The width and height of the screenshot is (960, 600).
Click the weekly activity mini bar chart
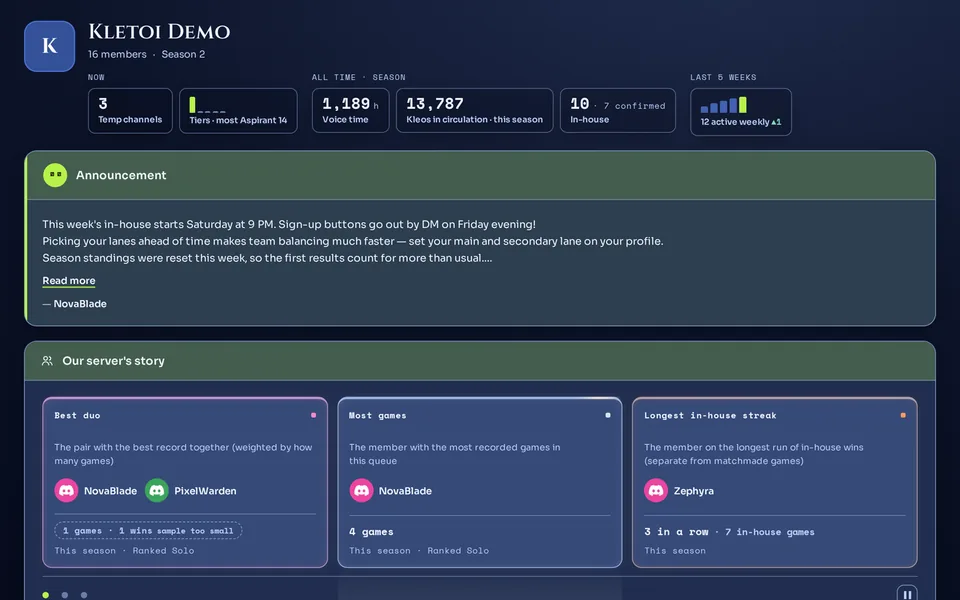coord(724,105)
